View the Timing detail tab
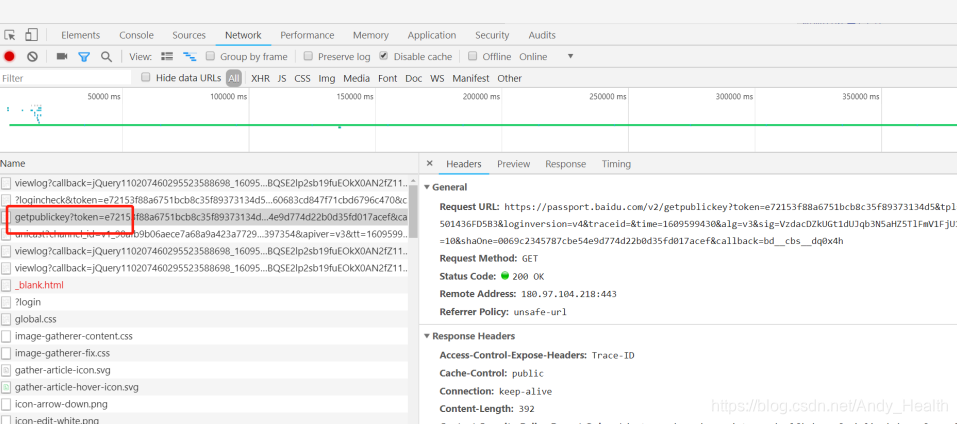 (616, 164)
